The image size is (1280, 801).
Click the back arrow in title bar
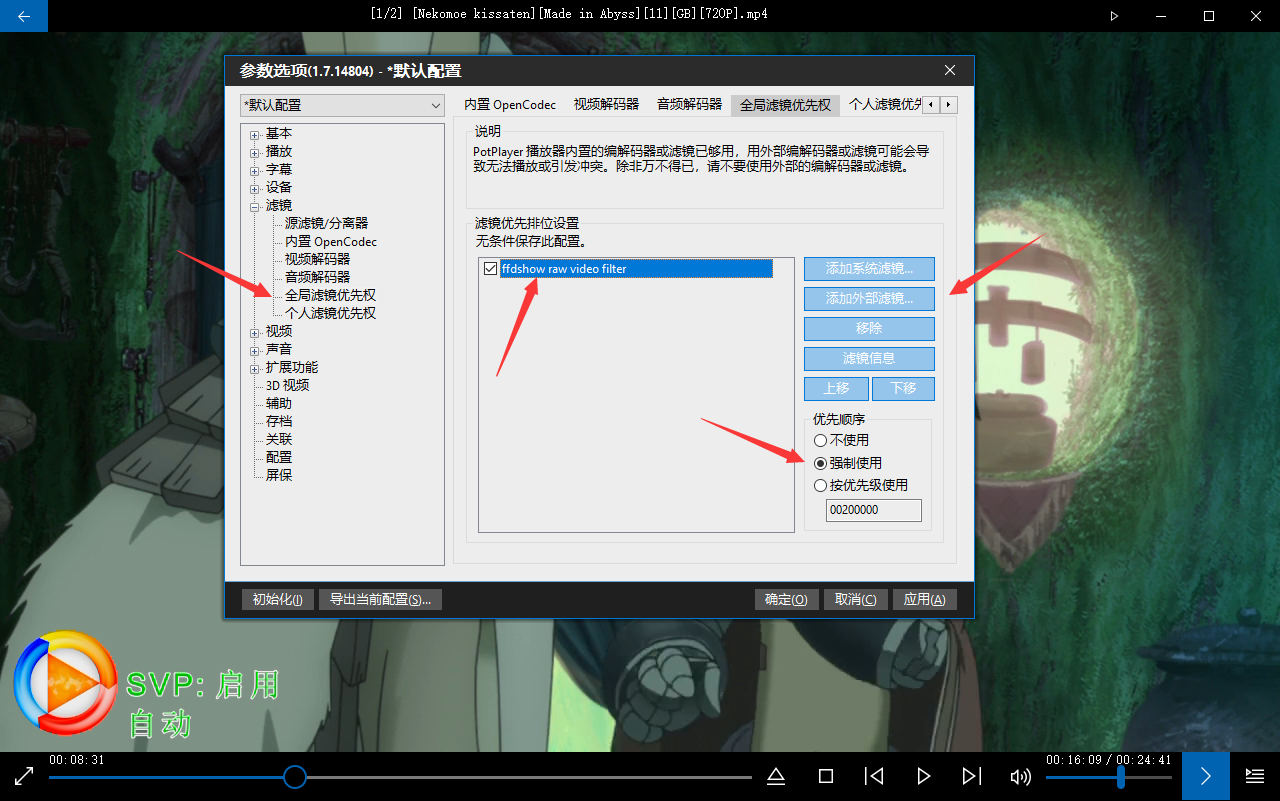(x=24, y=15)
